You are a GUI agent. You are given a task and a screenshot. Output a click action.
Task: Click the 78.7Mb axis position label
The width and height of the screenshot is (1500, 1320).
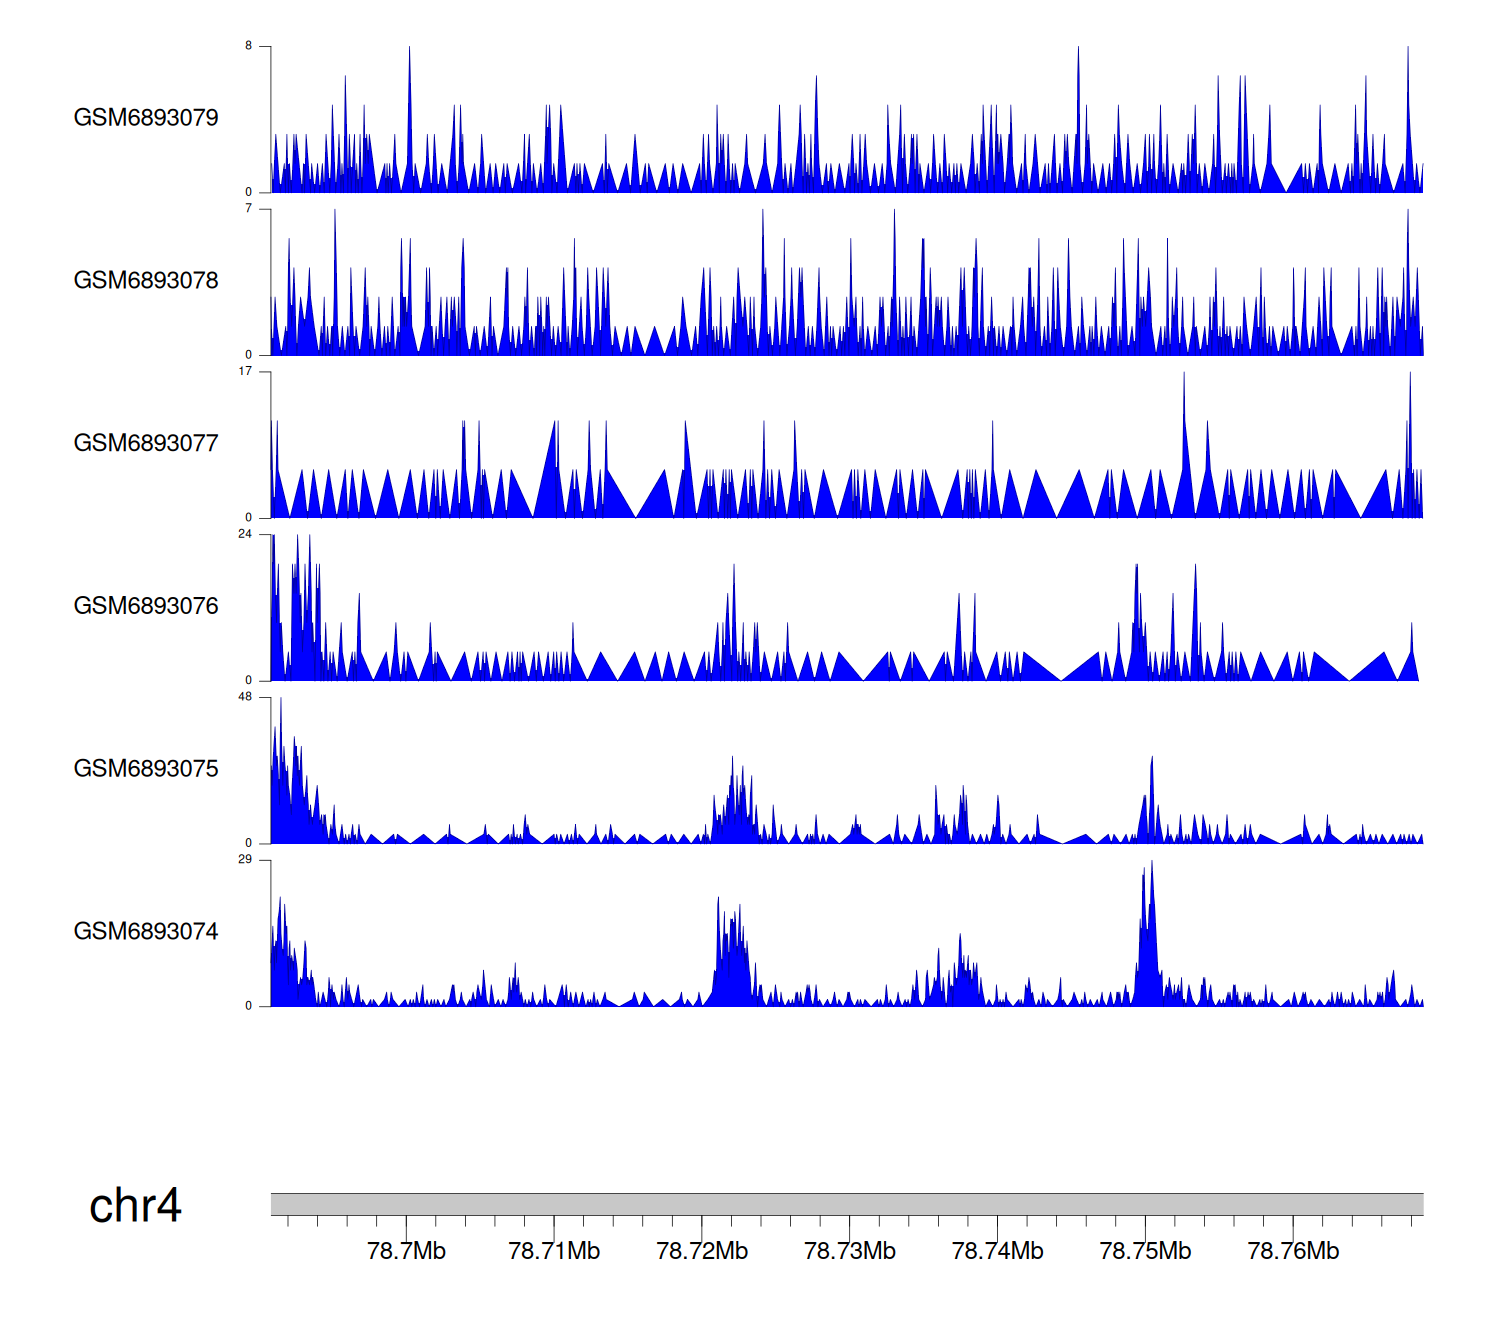(x=406, y=1252)
